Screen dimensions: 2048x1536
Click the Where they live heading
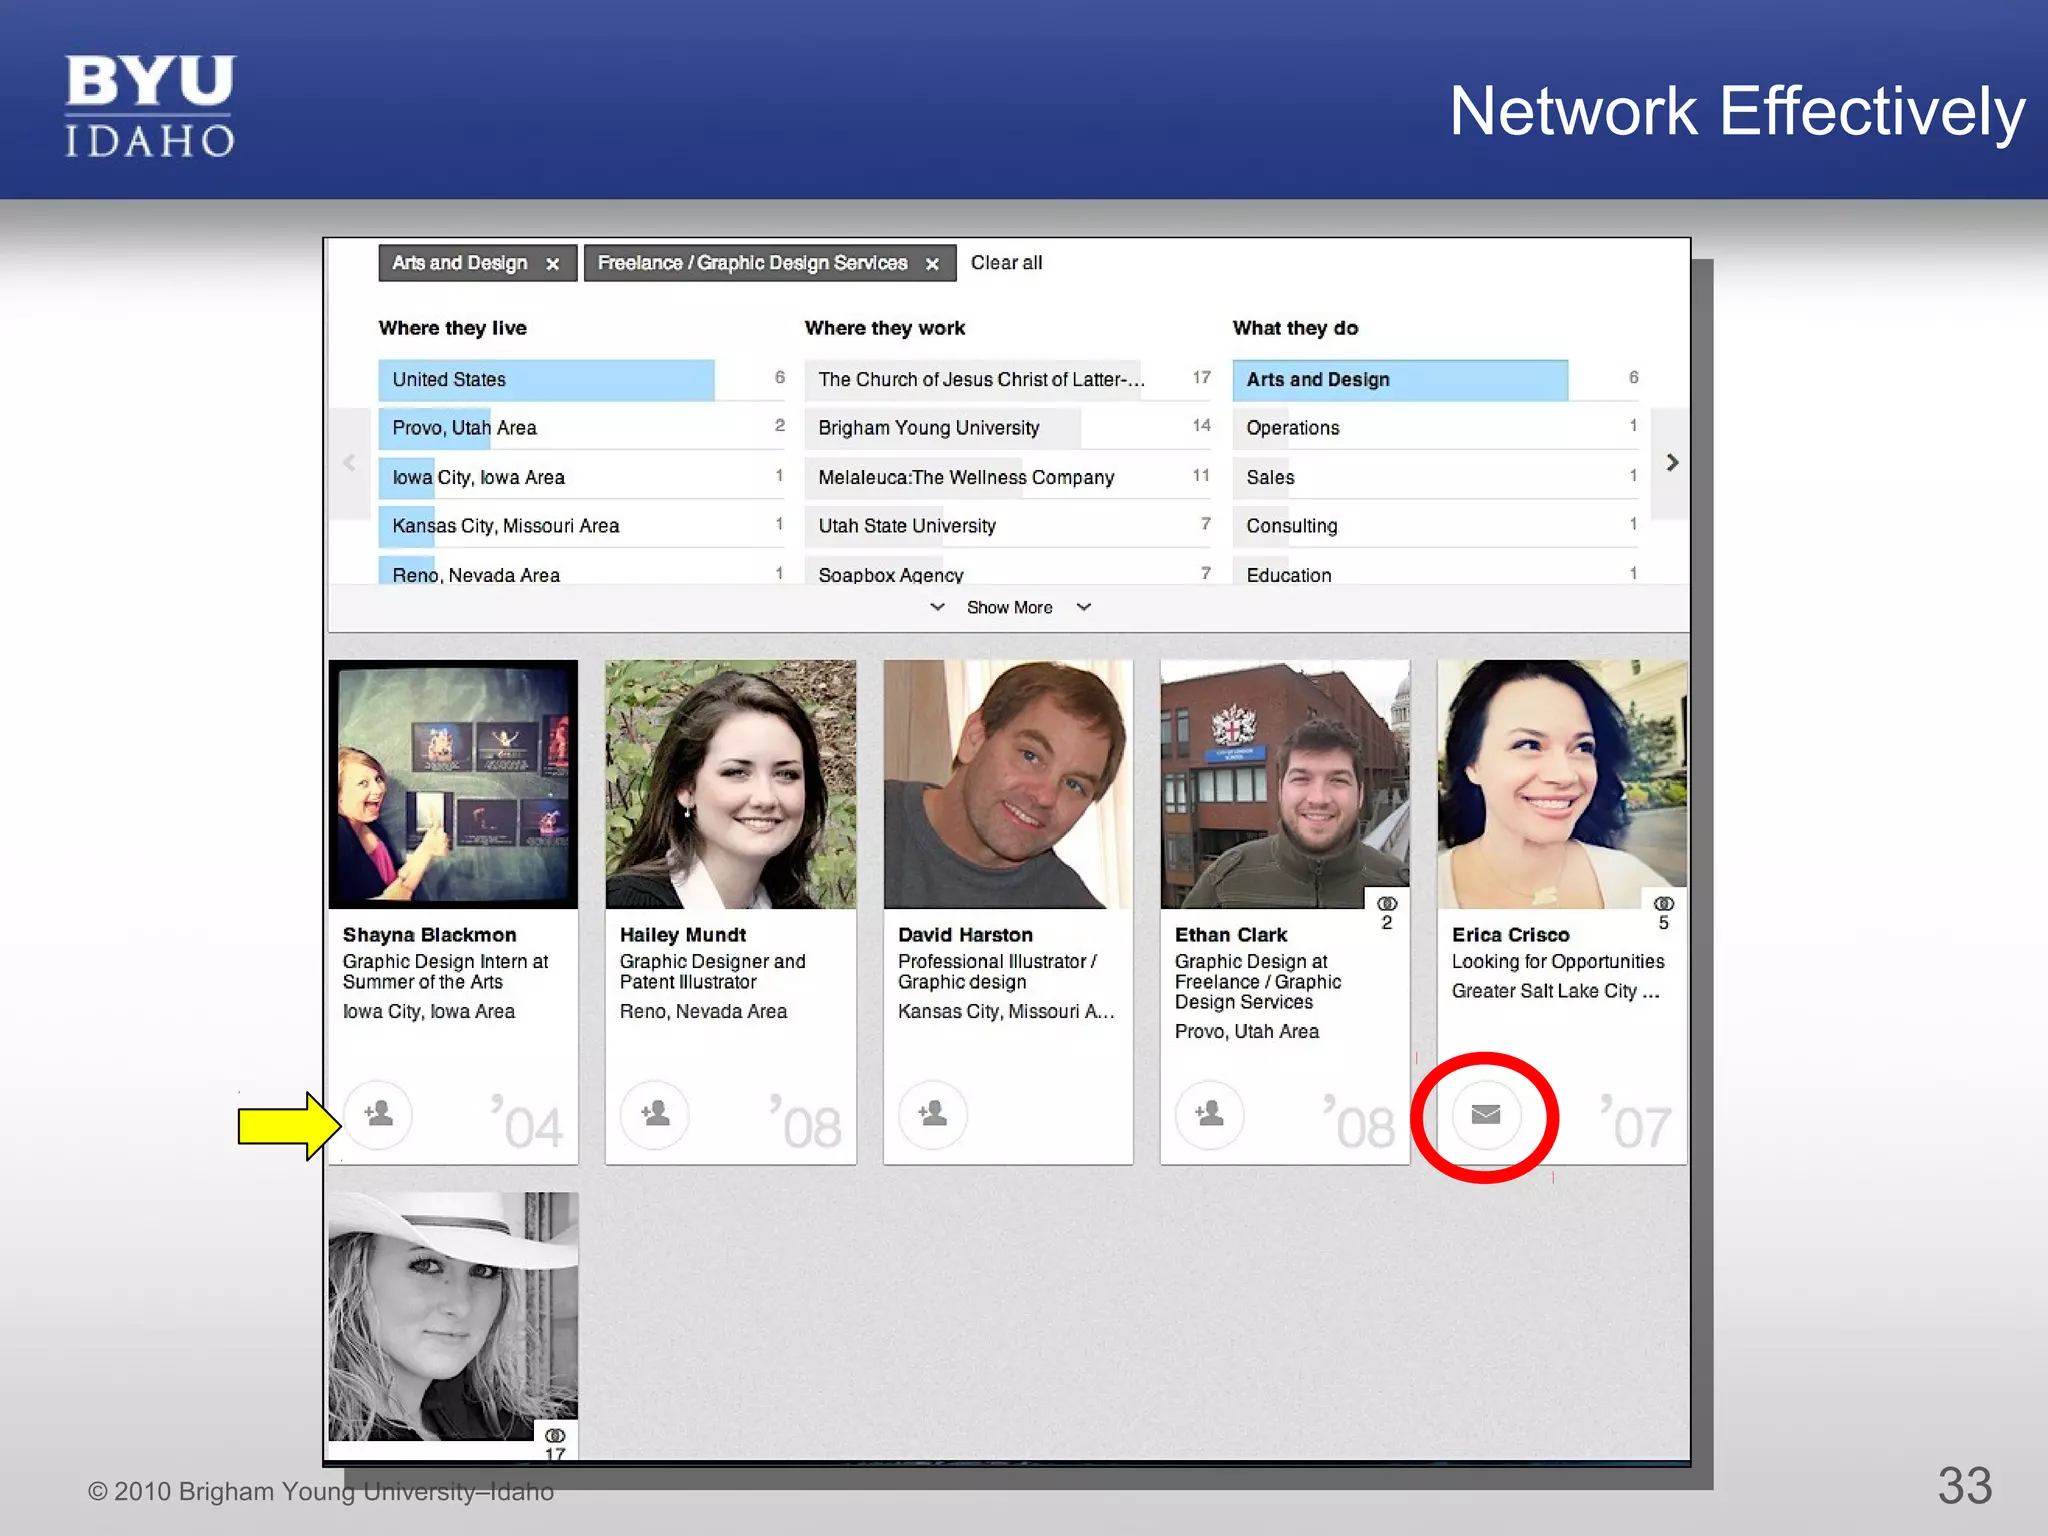point(452,328)
